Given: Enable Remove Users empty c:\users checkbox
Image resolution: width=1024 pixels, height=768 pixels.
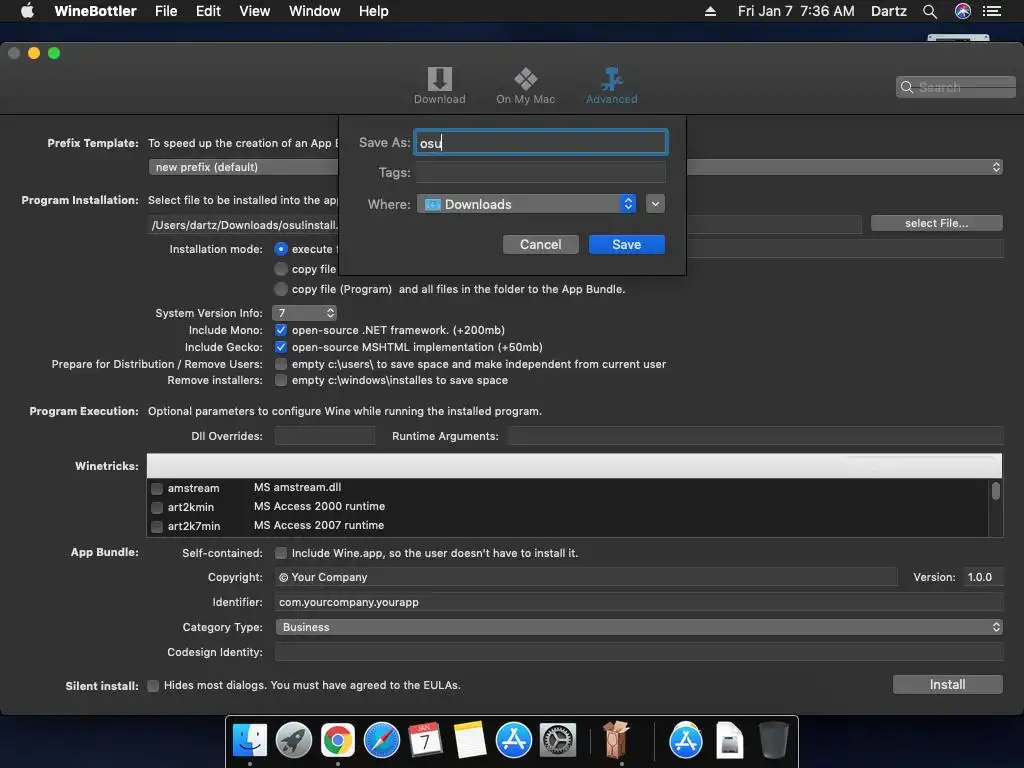Looking at the screenshot, I should [x=281, y=364].
